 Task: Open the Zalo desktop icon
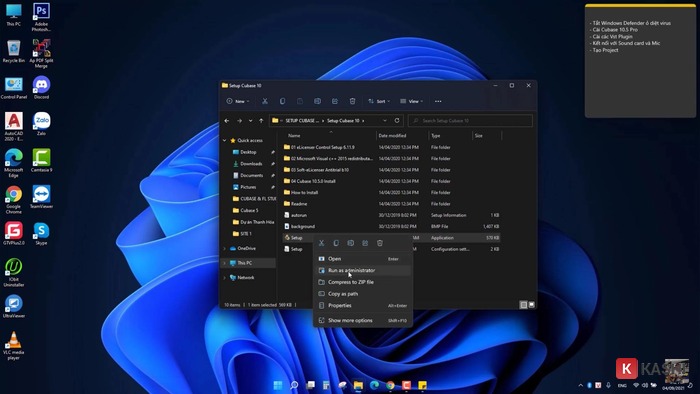click(x=41, y=124)
